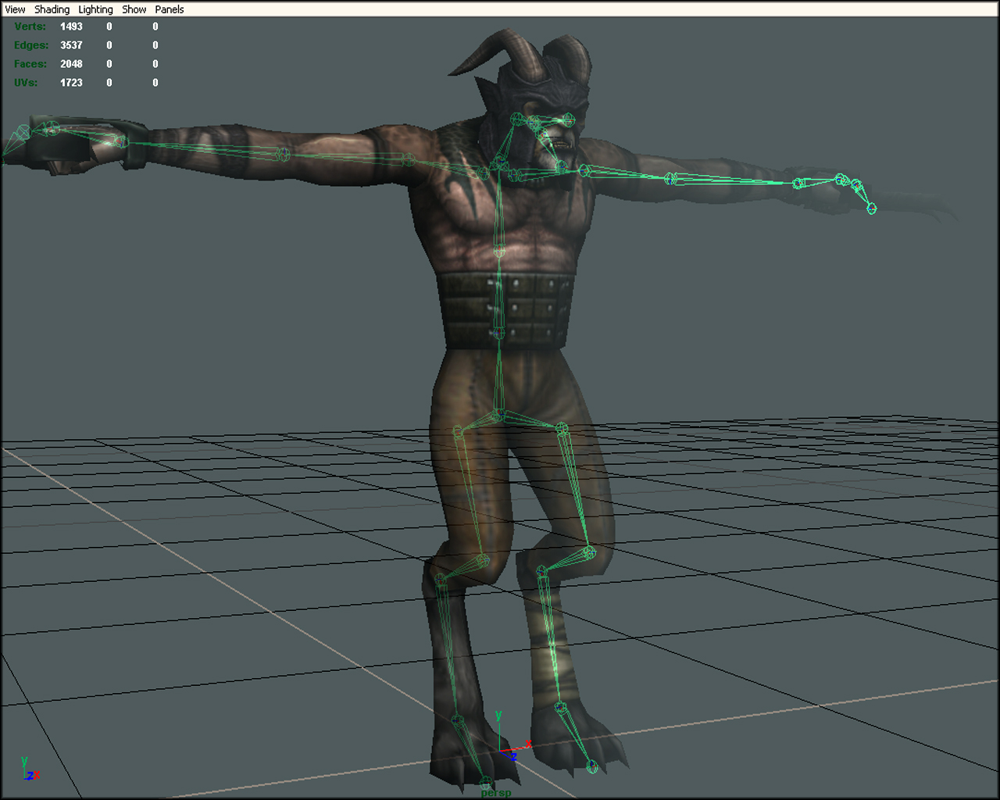Open the Shading menu
1000x800 pixels.
coord(52,9)
